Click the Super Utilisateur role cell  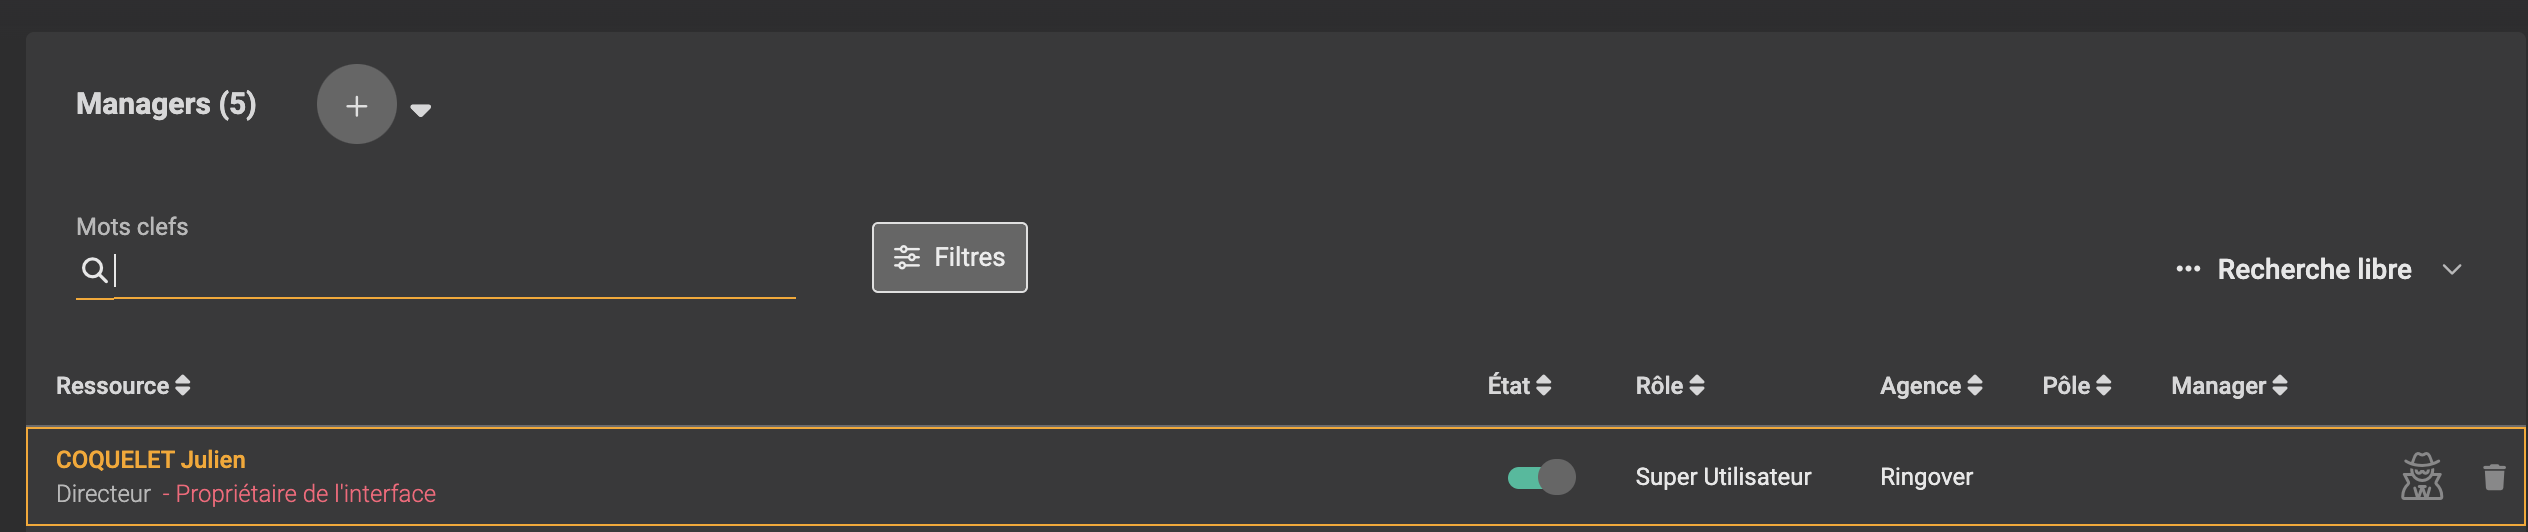[x=1723, y=477]
